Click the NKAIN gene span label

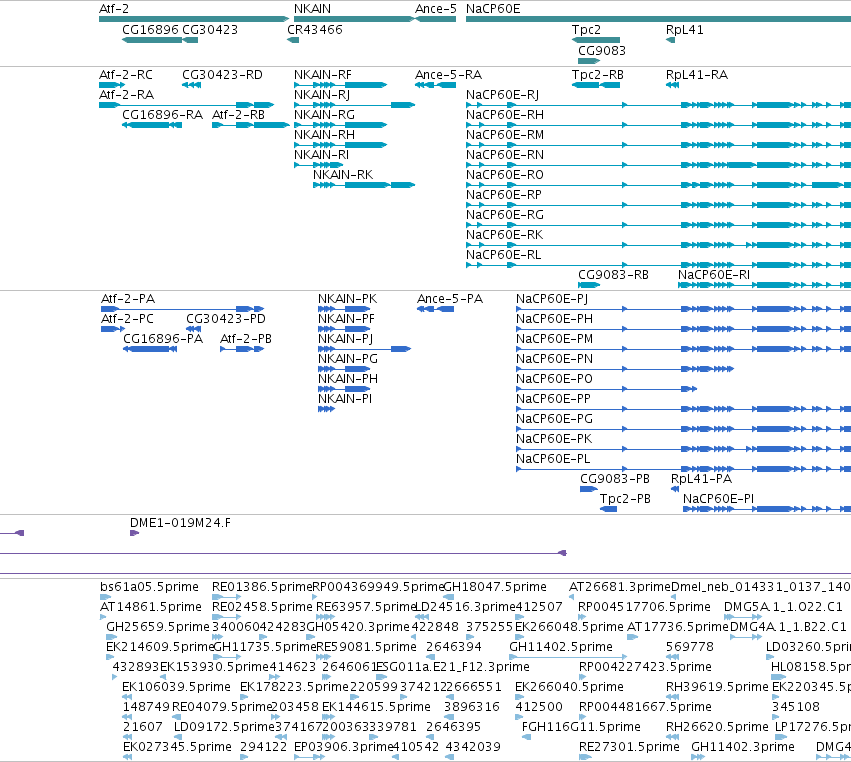pos(312,9)
